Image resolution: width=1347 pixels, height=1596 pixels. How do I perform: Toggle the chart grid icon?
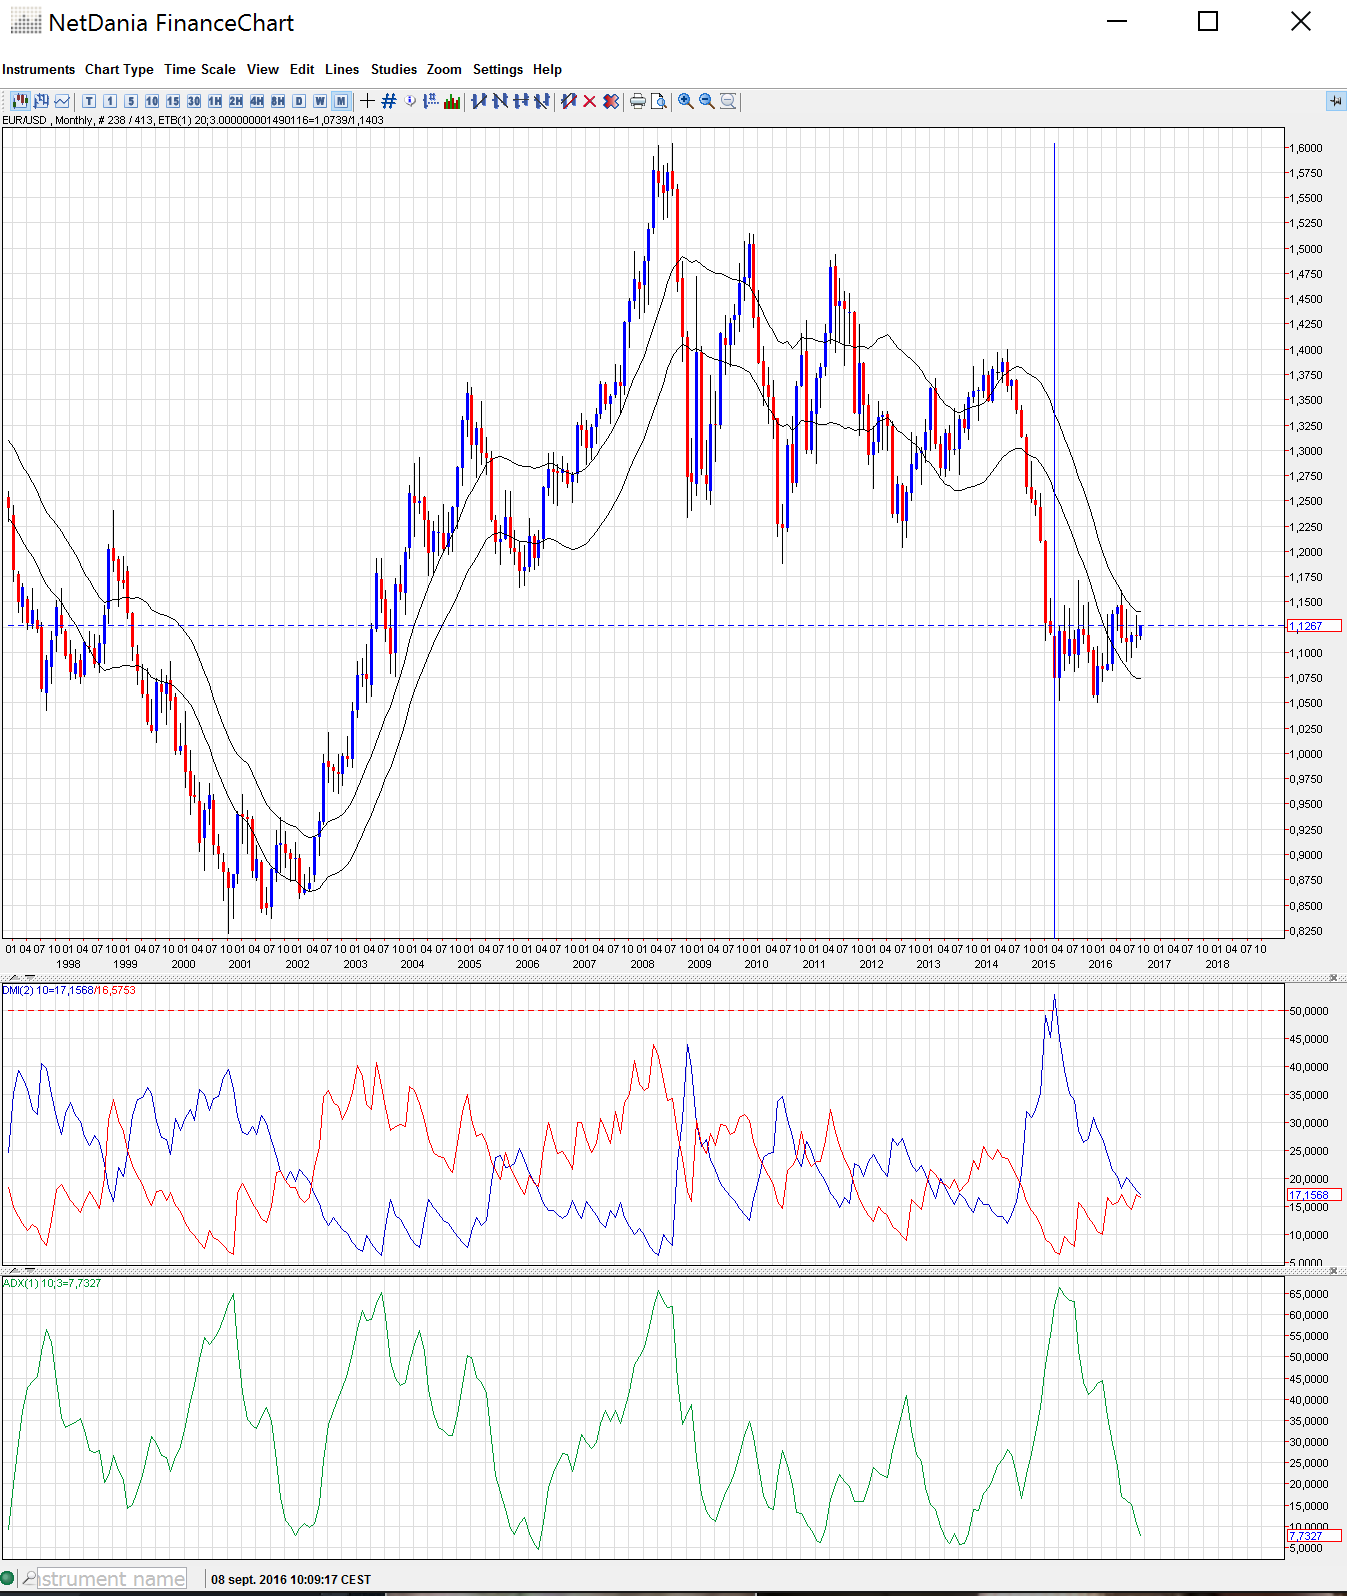click(x=389, y=101)
